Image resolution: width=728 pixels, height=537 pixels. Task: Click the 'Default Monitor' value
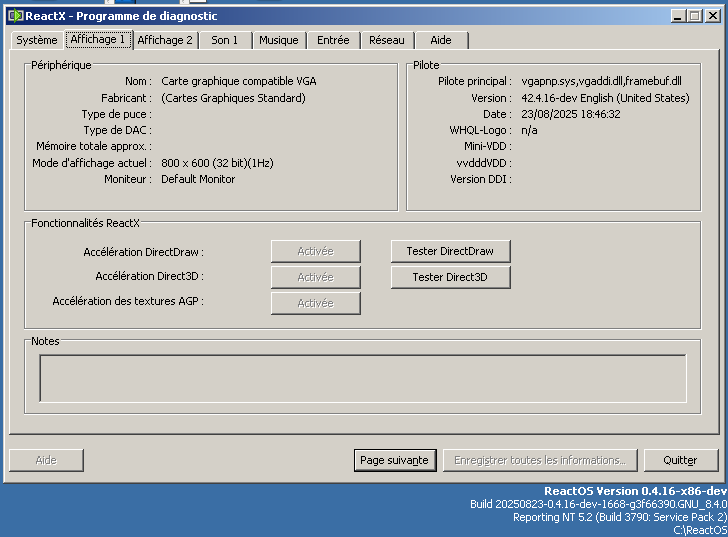tap(198, 179)
